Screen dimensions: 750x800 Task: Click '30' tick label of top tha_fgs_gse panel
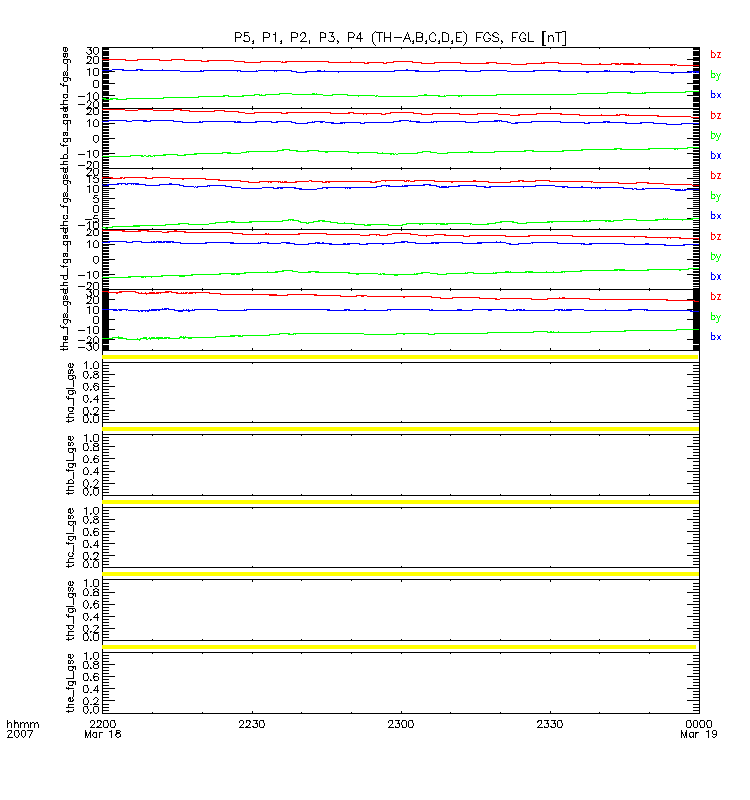click(x=93, y=51)
